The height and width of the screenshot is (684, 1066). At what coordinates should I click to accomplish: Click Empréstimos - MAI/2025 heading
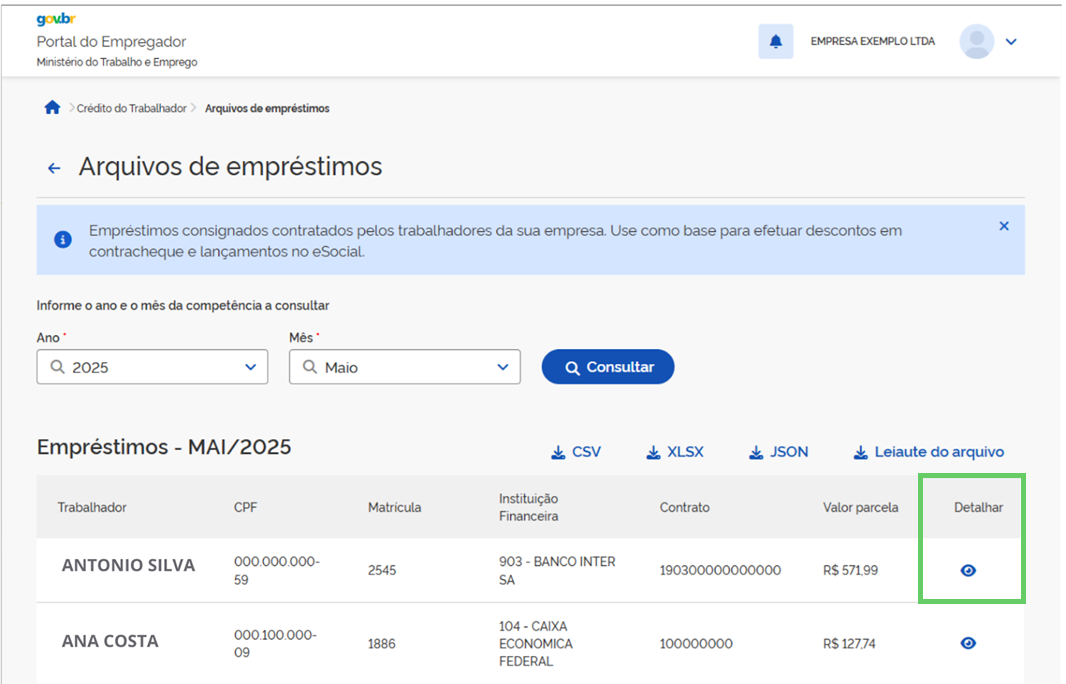tap(164, 447)
